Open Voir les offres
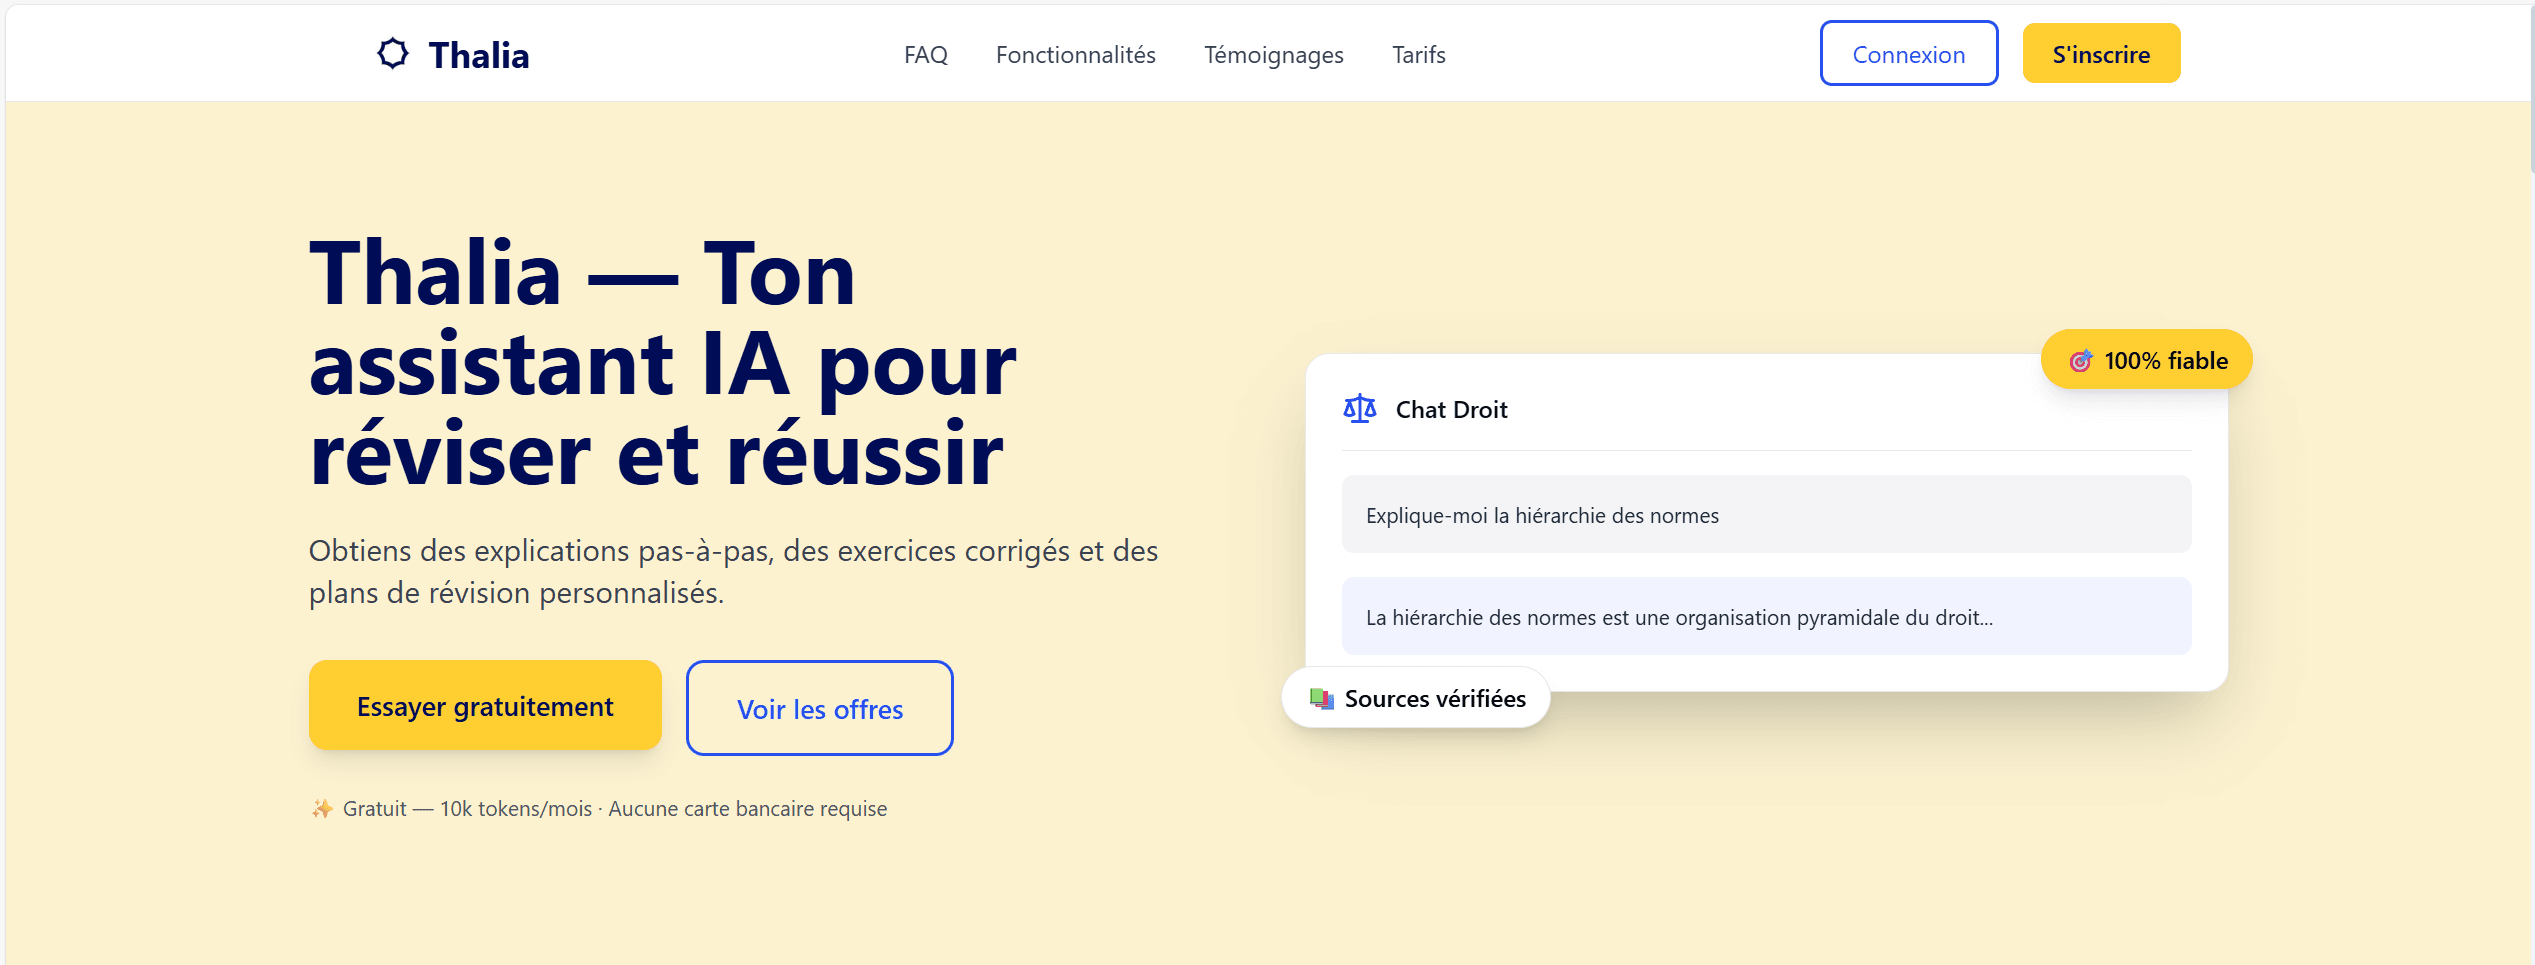 [x=819, y=708]
